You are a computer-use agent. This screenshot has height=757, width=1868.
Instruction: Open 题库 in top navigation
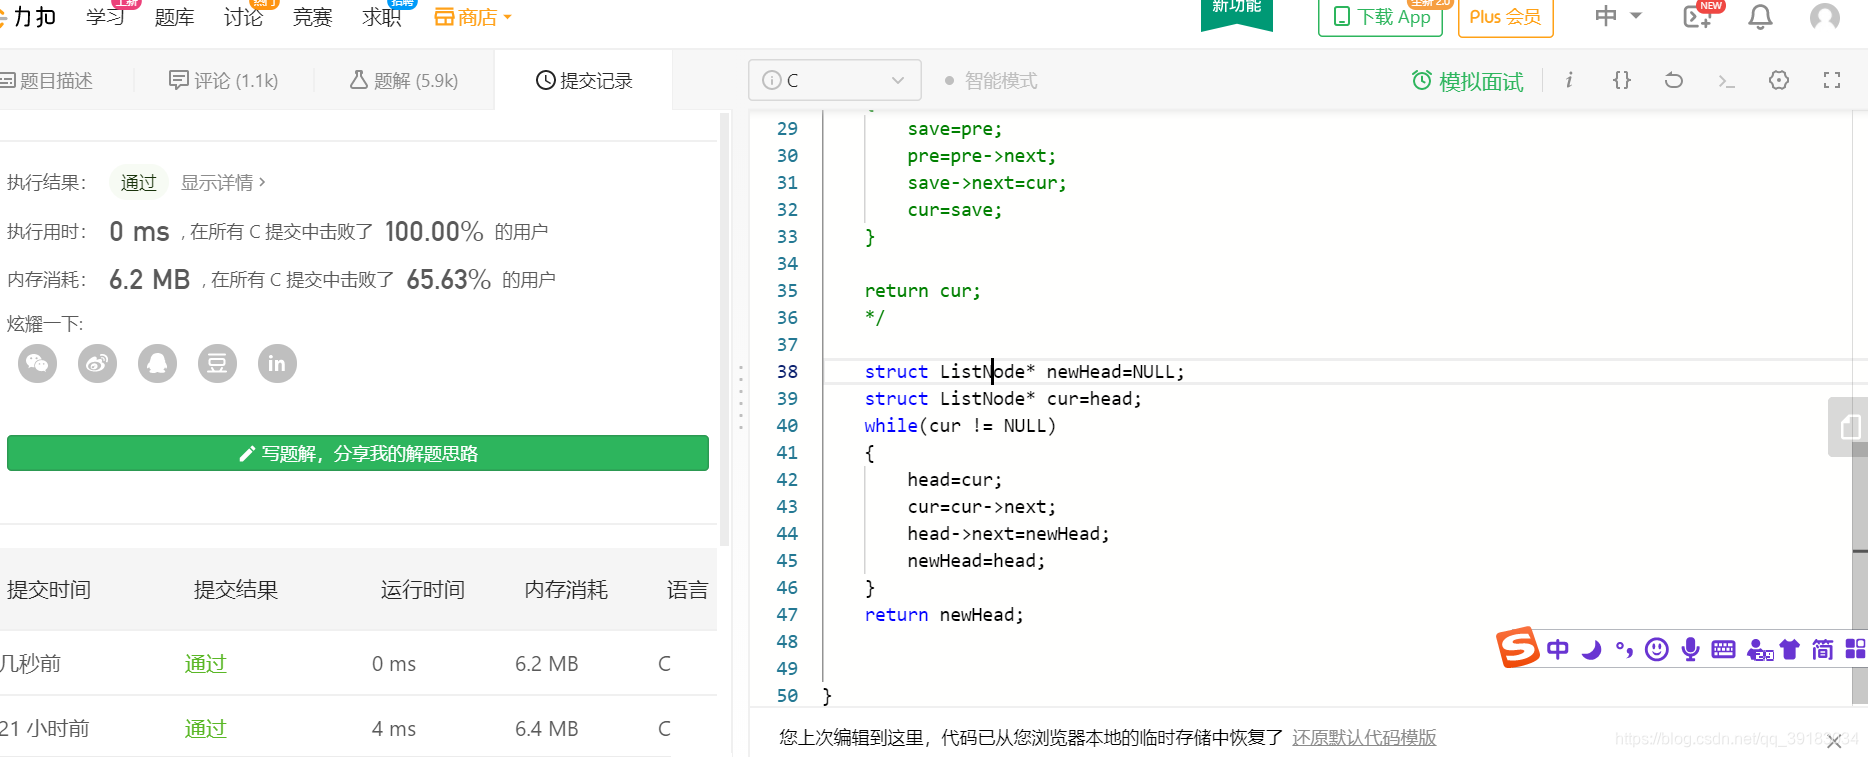coord(174,17)
